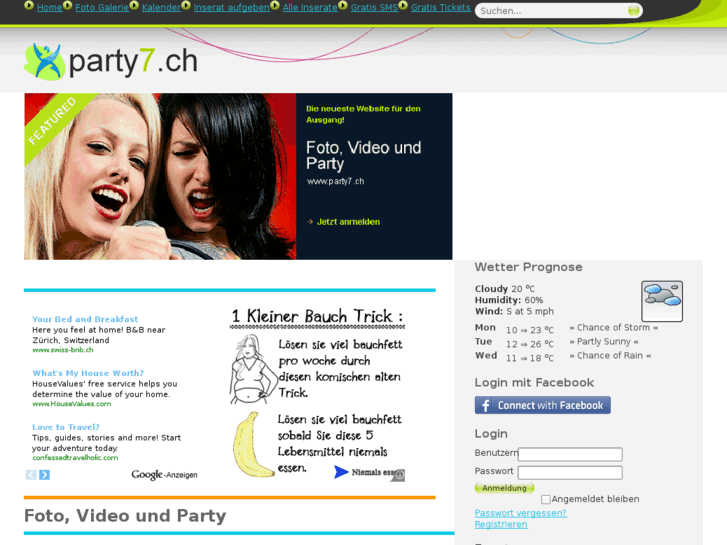Viewport: 727px width, 545px height.
Task: Click the green search submit icon
Action: (x=633, y=10)
